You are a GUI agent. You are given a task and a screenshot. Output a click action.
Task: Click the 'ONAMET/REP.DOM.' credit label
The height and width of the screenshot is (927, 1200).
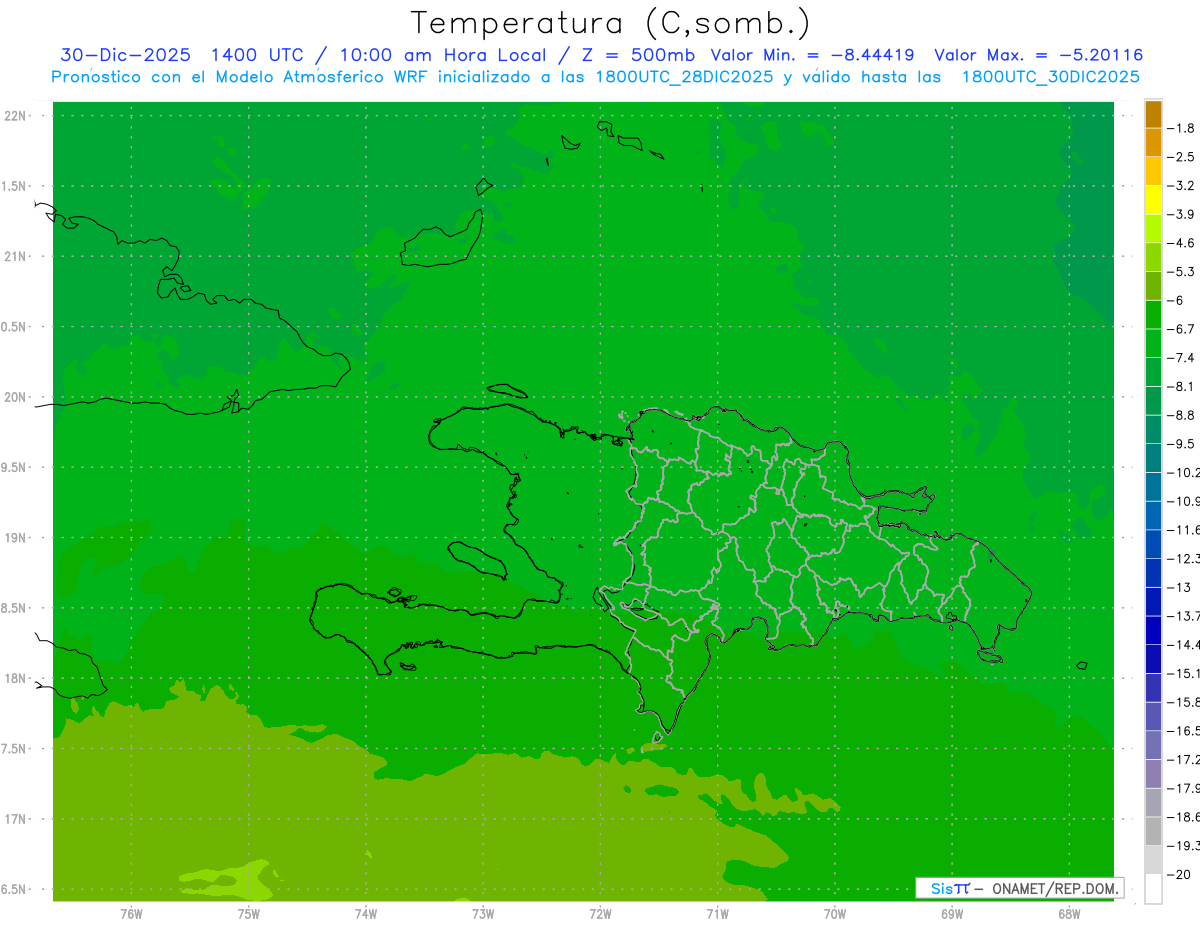pyautogui.click(x=1054, y=888)
